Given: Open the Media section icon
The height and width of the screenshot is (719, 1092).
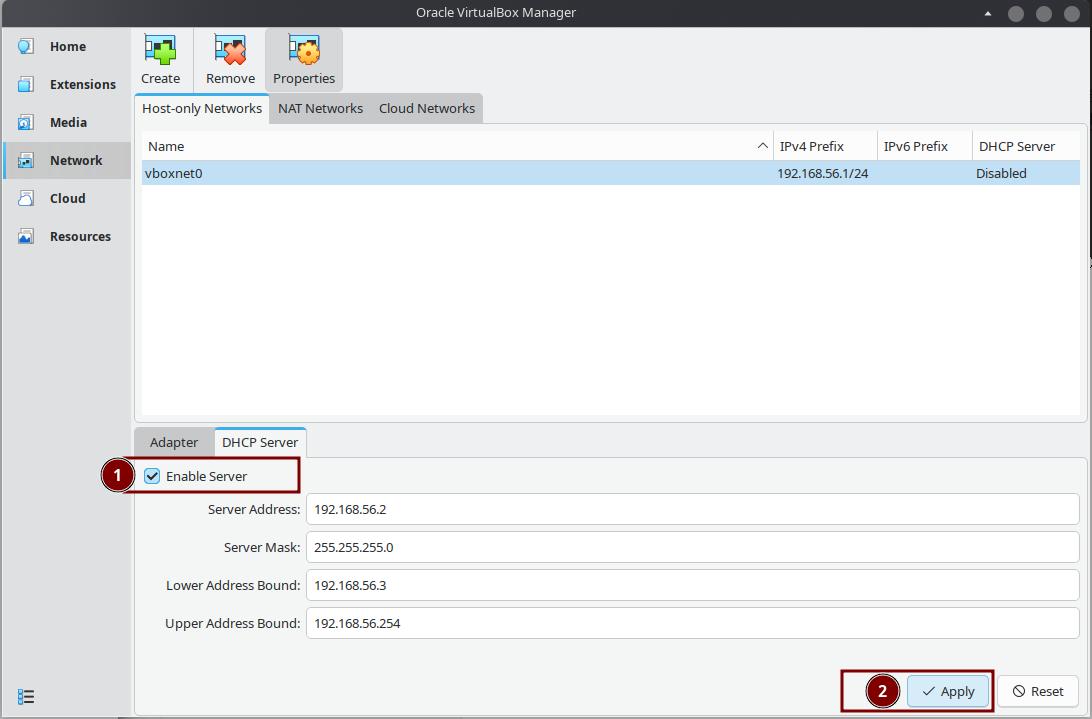Looking at the screenshot, I should click(26, 123).
